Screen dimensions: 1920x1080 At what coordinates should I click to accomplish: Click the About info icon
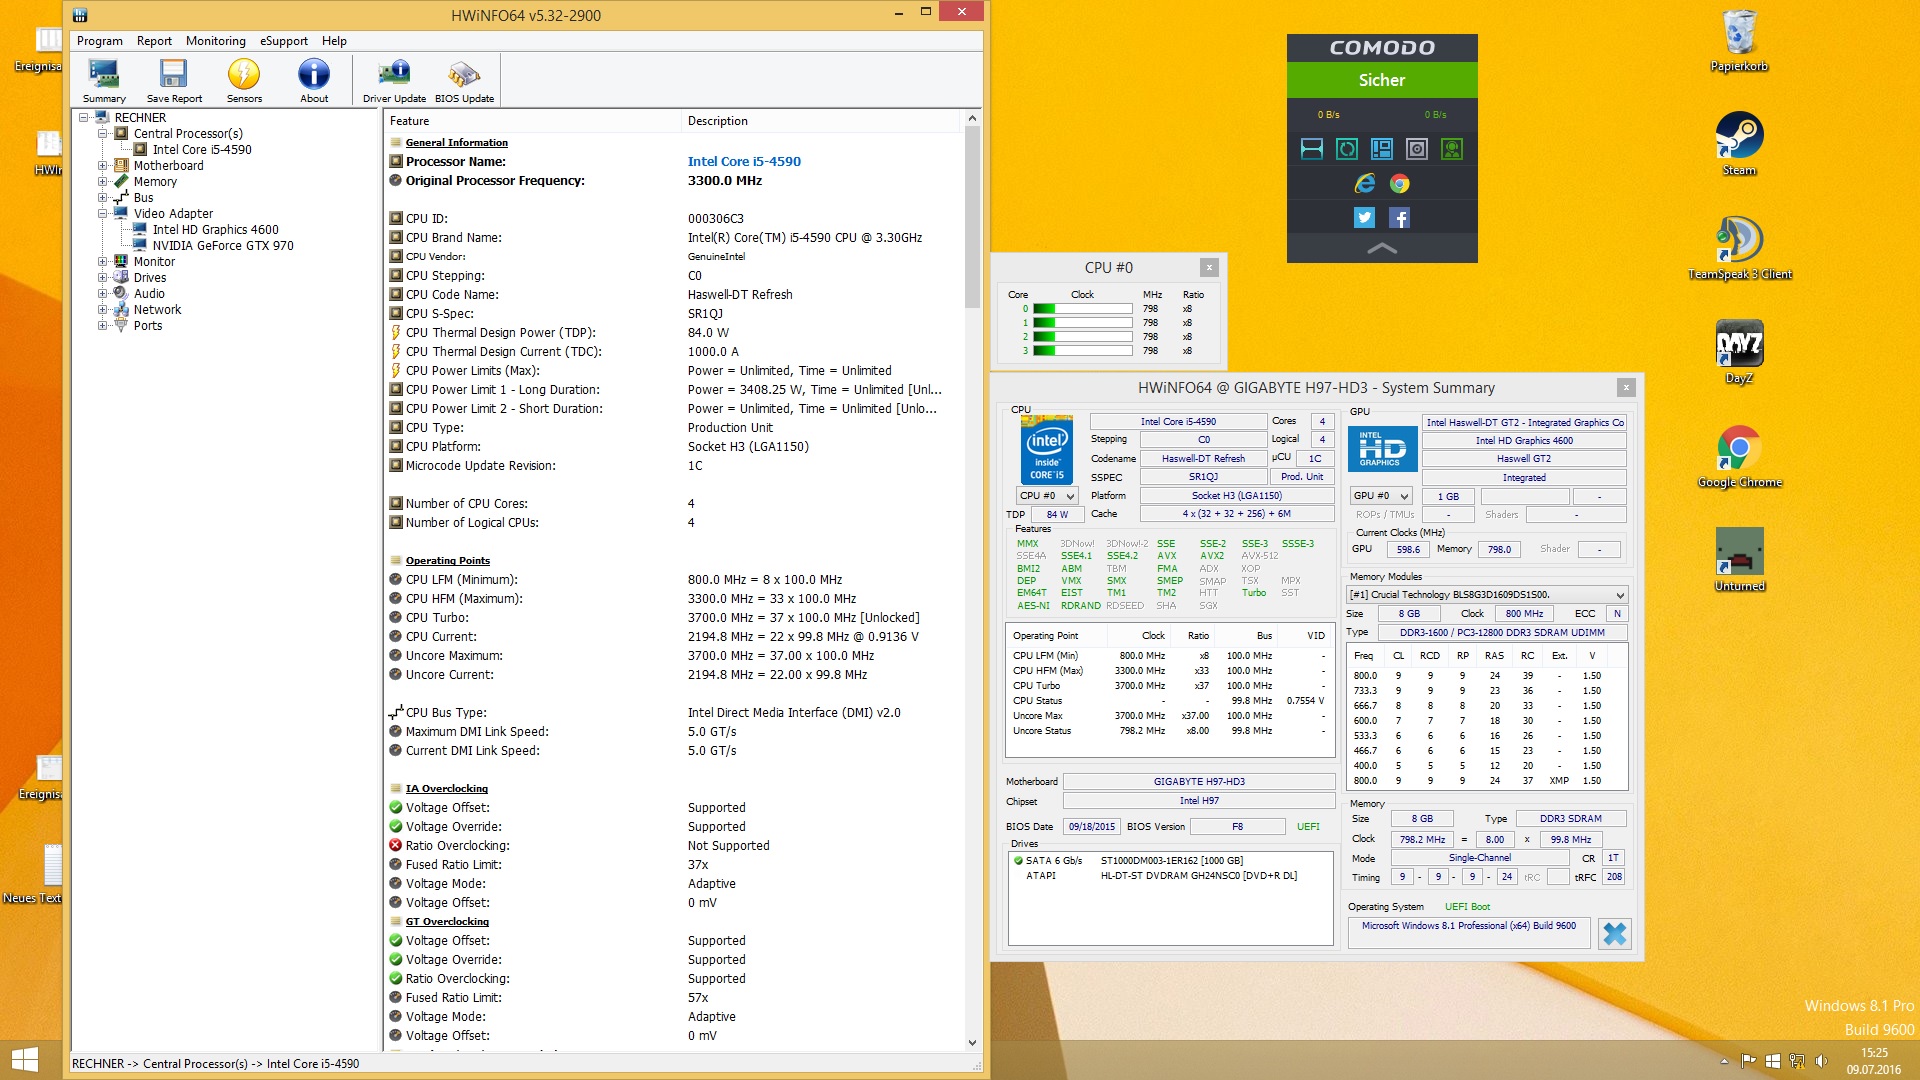click(x=314, y=80)
